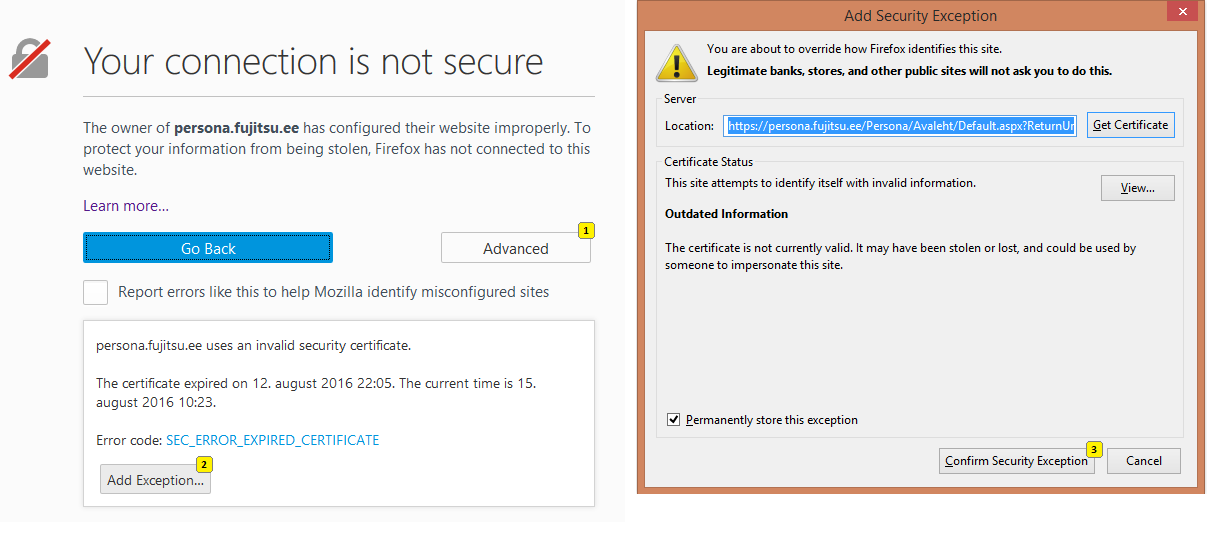The image size is (1208, 542).
Task: Open the Learn more link
Action: click(126, 206)
